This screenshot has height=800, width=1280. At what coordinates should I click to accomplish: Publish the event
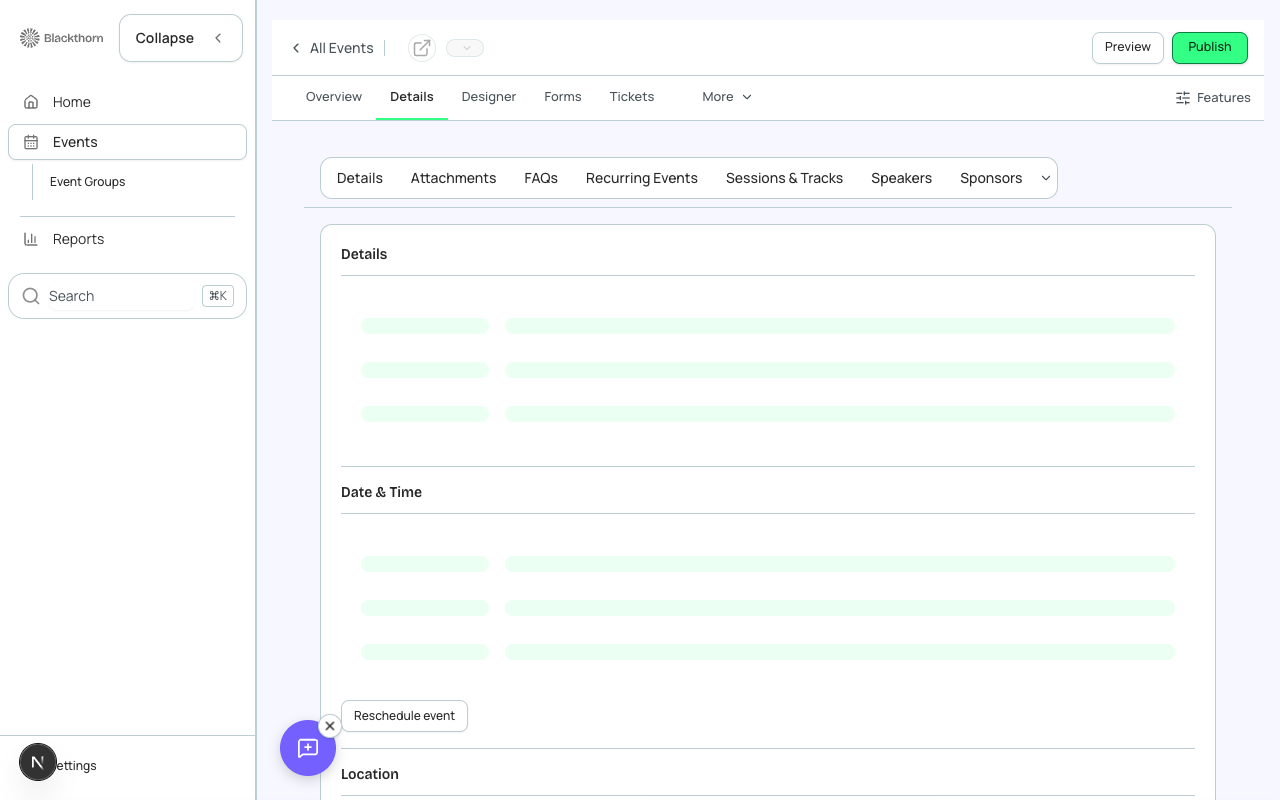(x=1210, y=47)
